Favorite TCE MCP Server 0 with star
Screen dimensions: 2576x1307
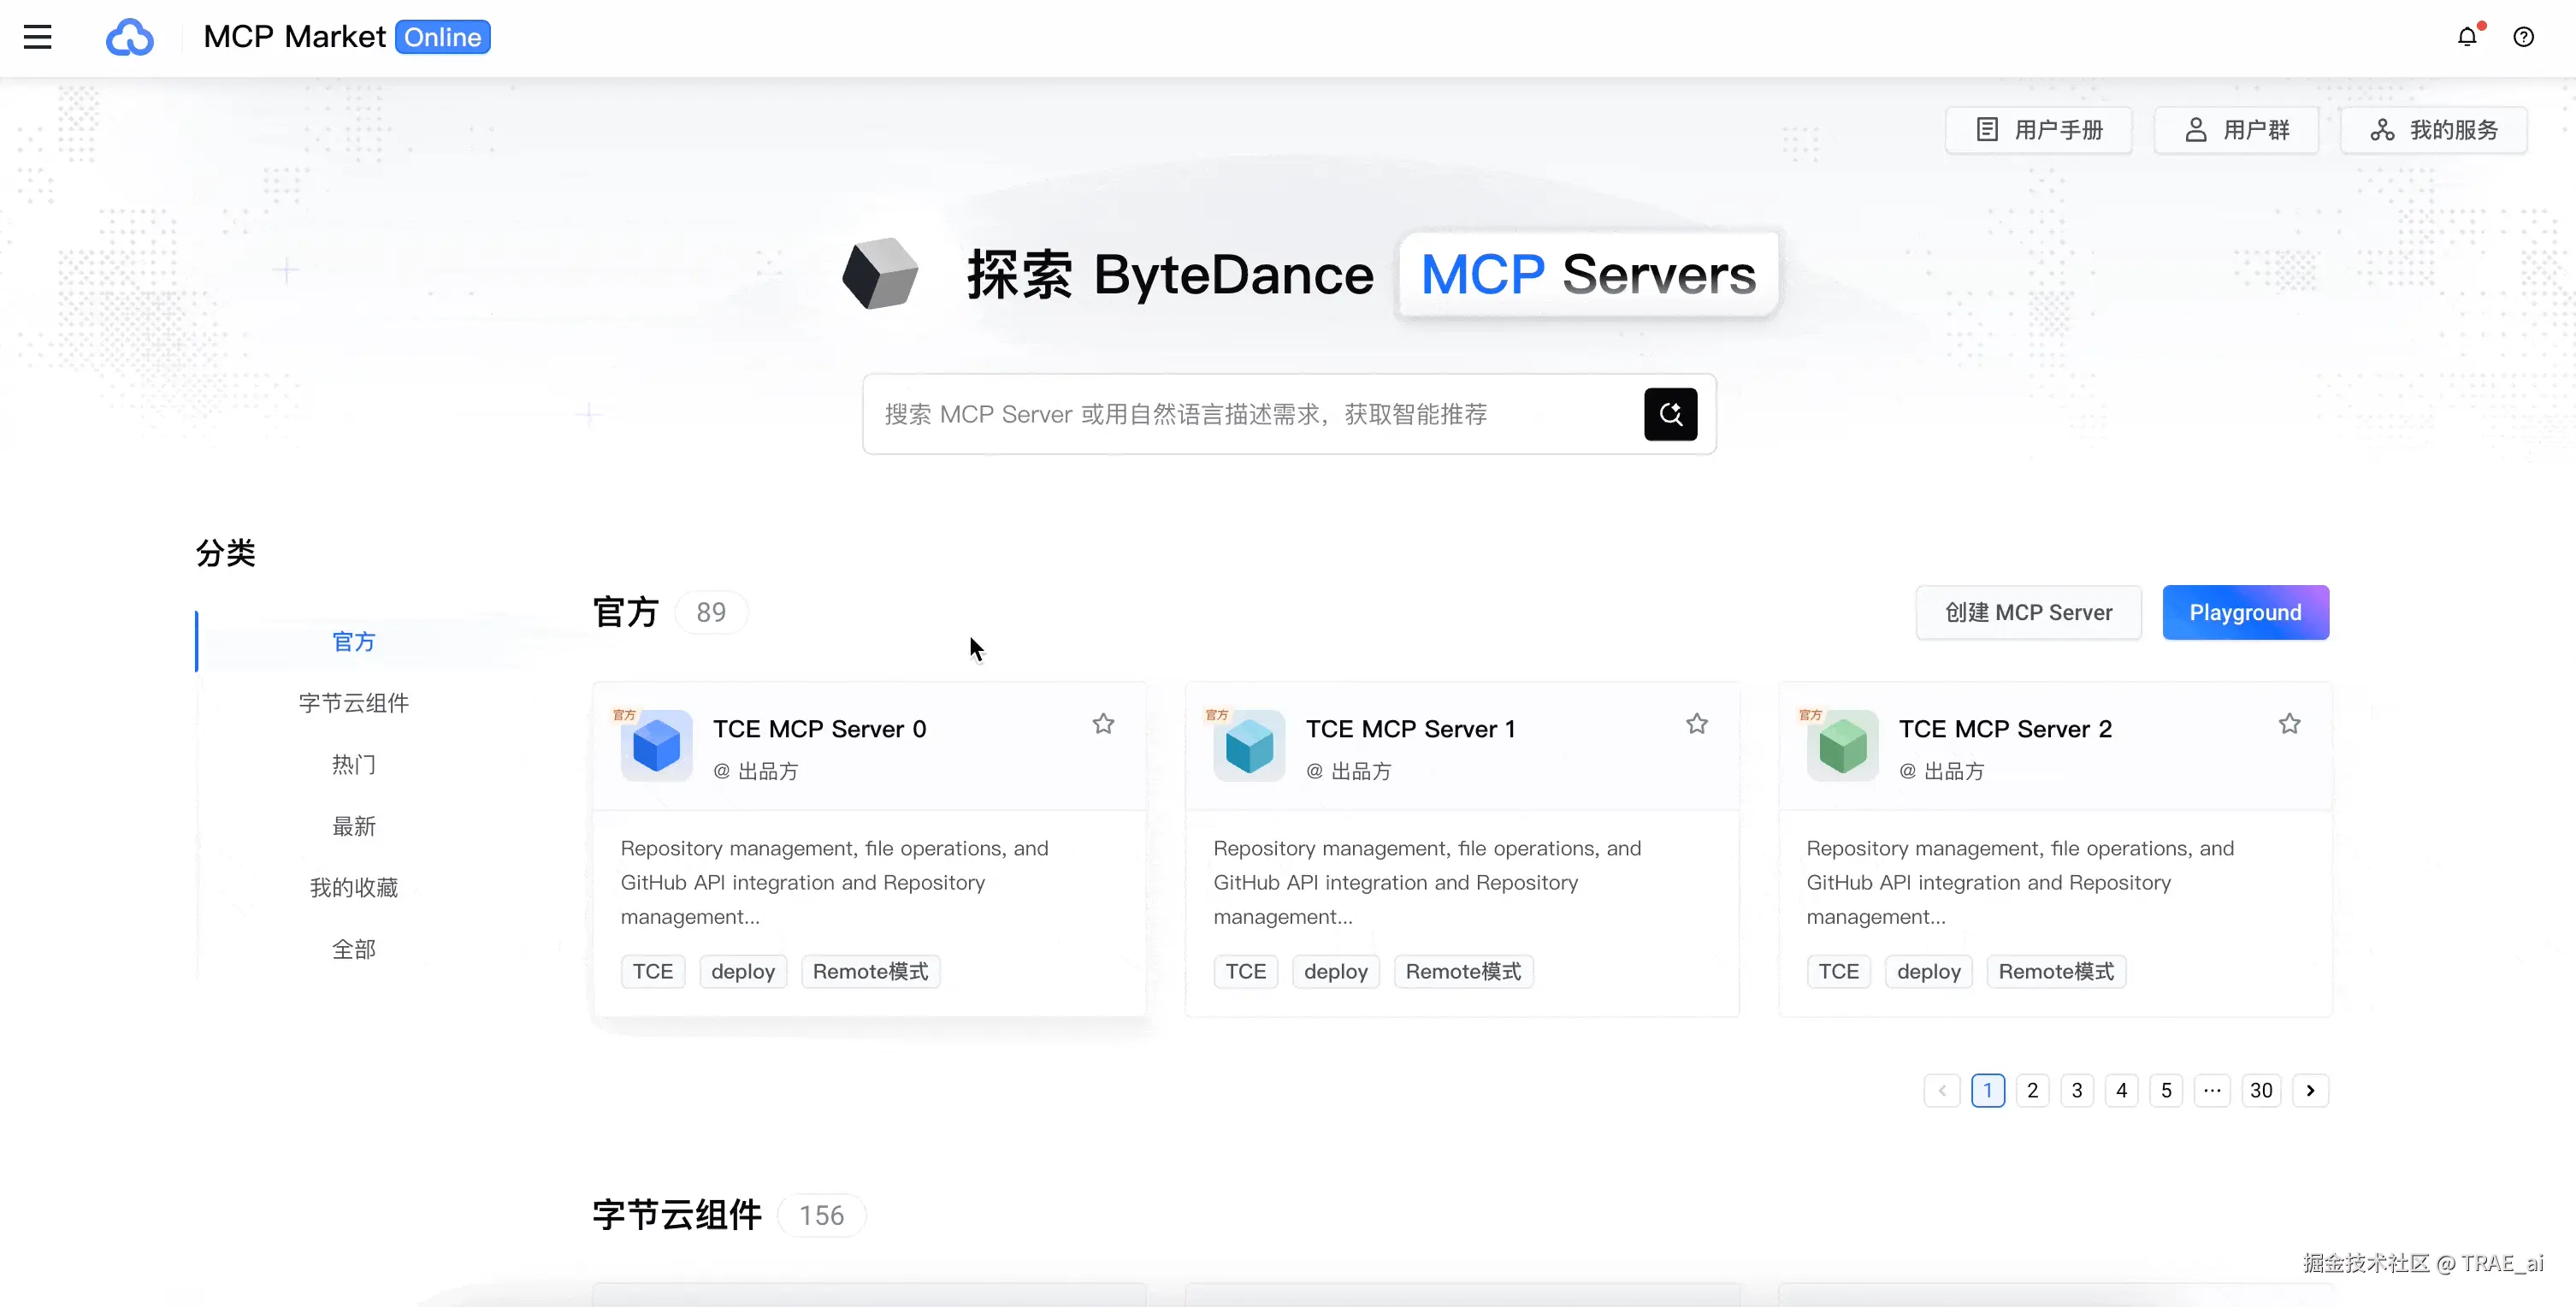tap(1103, 724)
